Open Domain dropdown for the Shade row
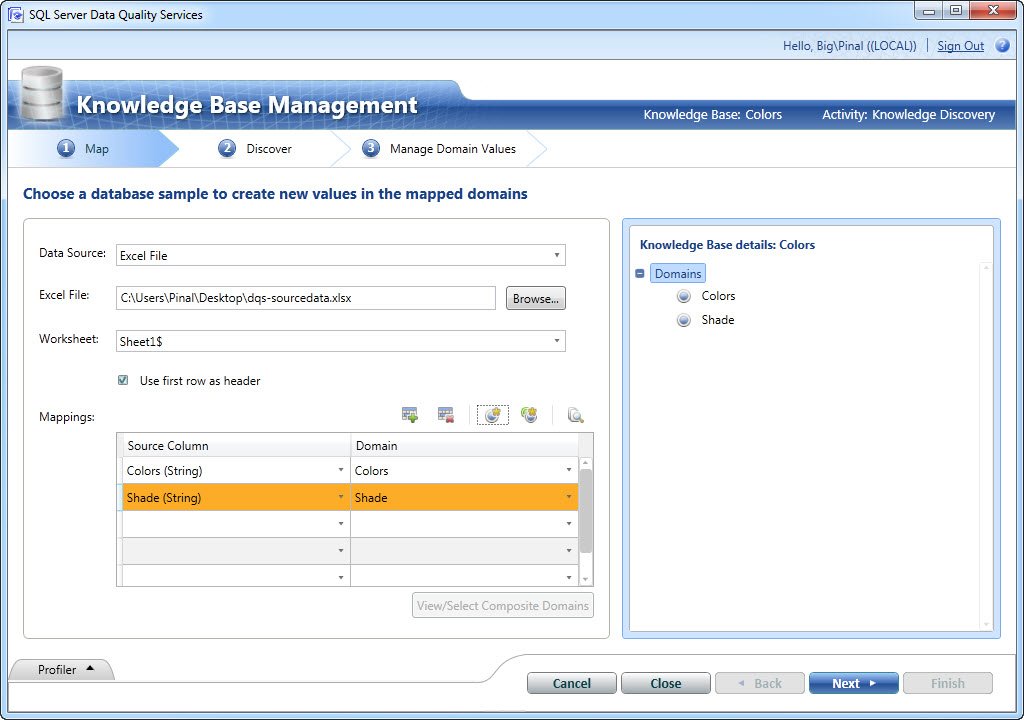Image resolution: width=1024 pixels, height=720 pixels. point(569,497)
